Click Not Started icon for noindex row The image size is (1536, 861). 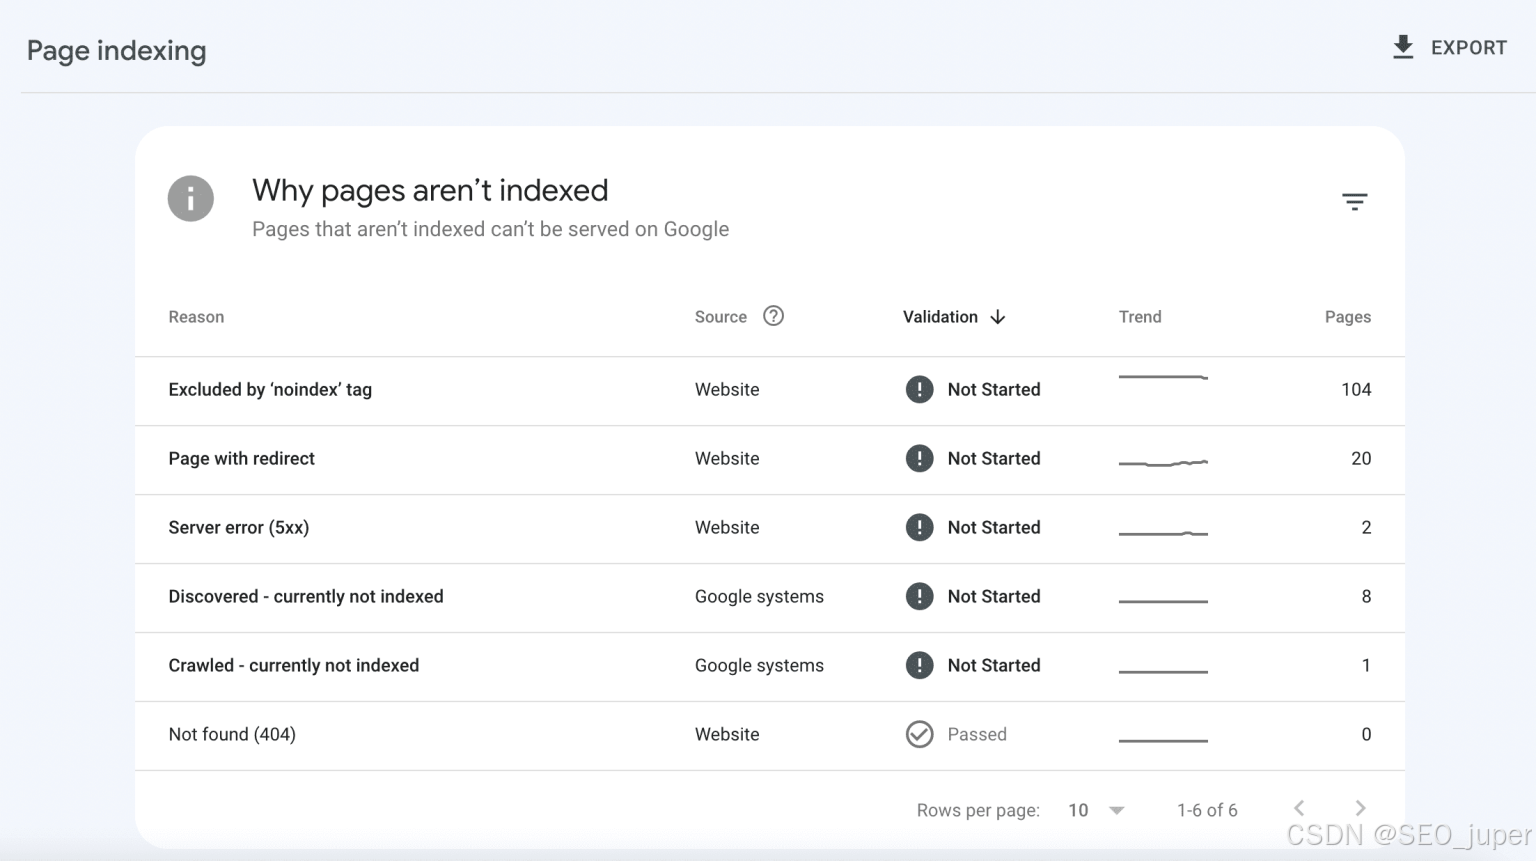919,389
